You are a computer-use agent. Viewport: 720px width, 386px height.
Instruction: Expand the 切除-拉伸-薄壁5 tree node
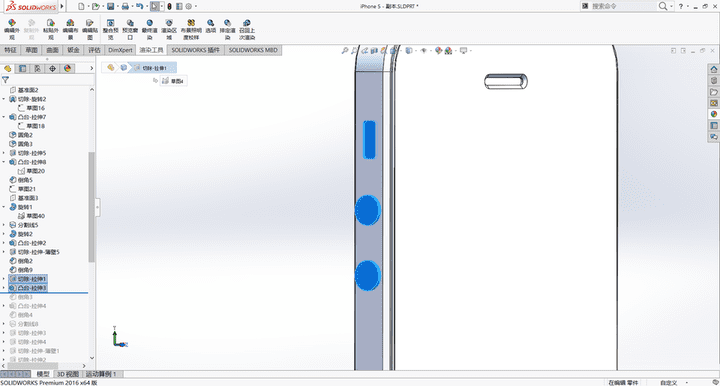(x=4, y=252)
